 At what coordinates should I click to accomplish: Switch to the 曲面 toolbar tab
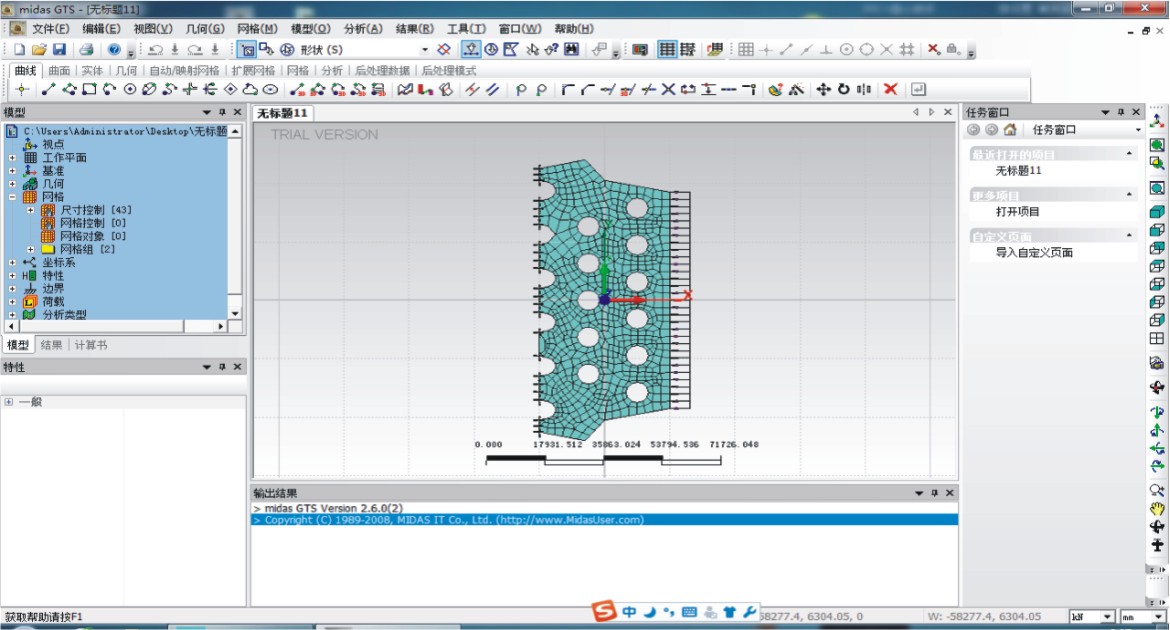coord(59,70)
